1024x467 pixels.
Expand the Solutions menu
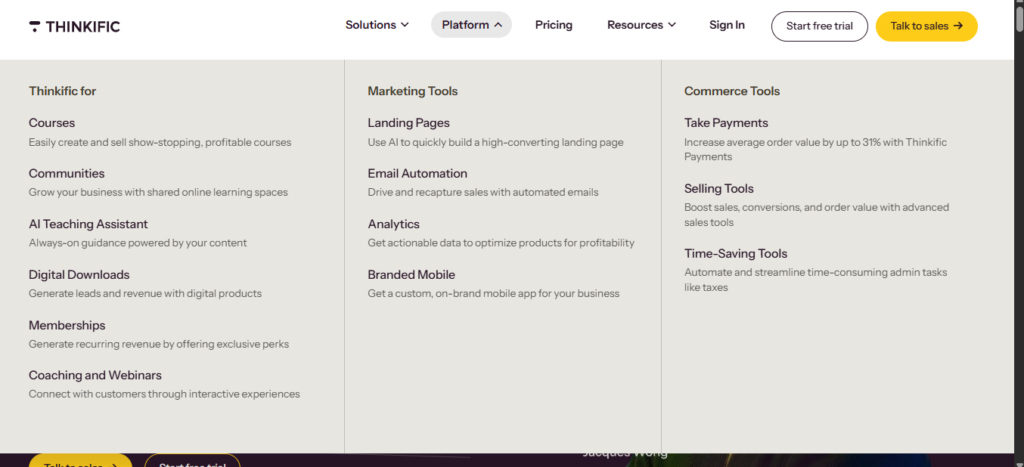tap(377, 25)
